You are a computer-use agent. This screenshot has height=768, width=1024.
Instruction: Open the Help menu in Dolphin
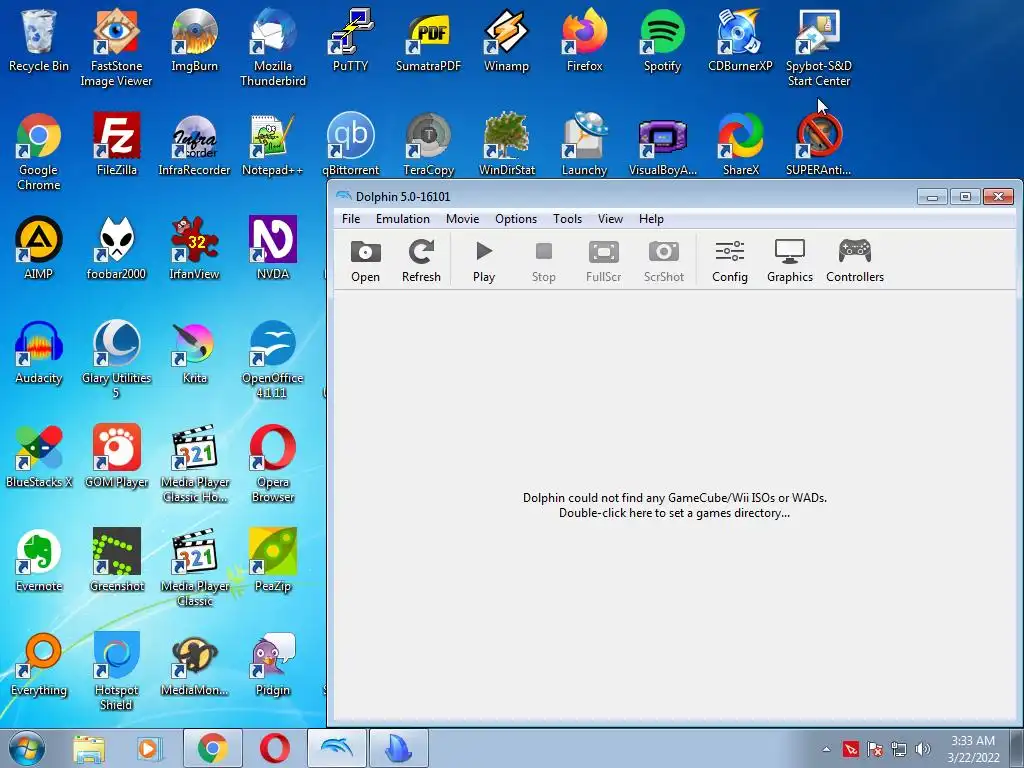pyautogui.click(x=651, y=219)
